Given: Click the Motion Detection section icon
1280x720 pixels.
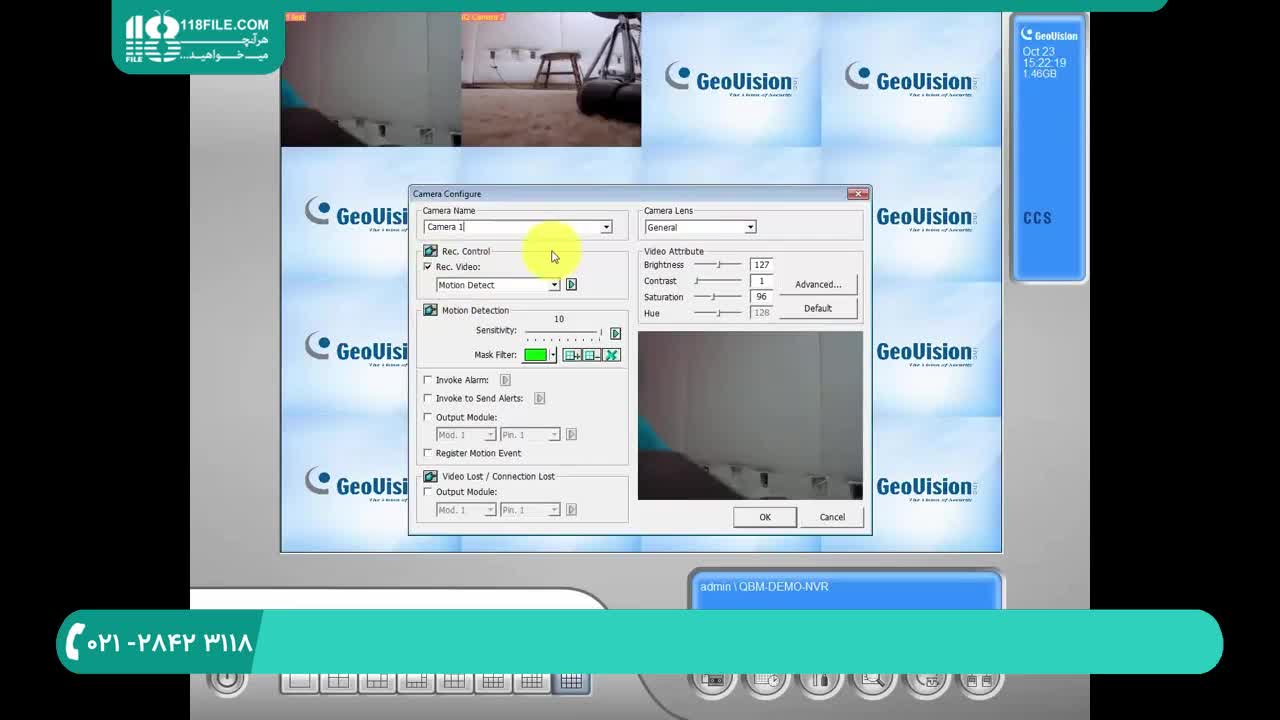Looking at the screenshot, I should click(430, 310).
